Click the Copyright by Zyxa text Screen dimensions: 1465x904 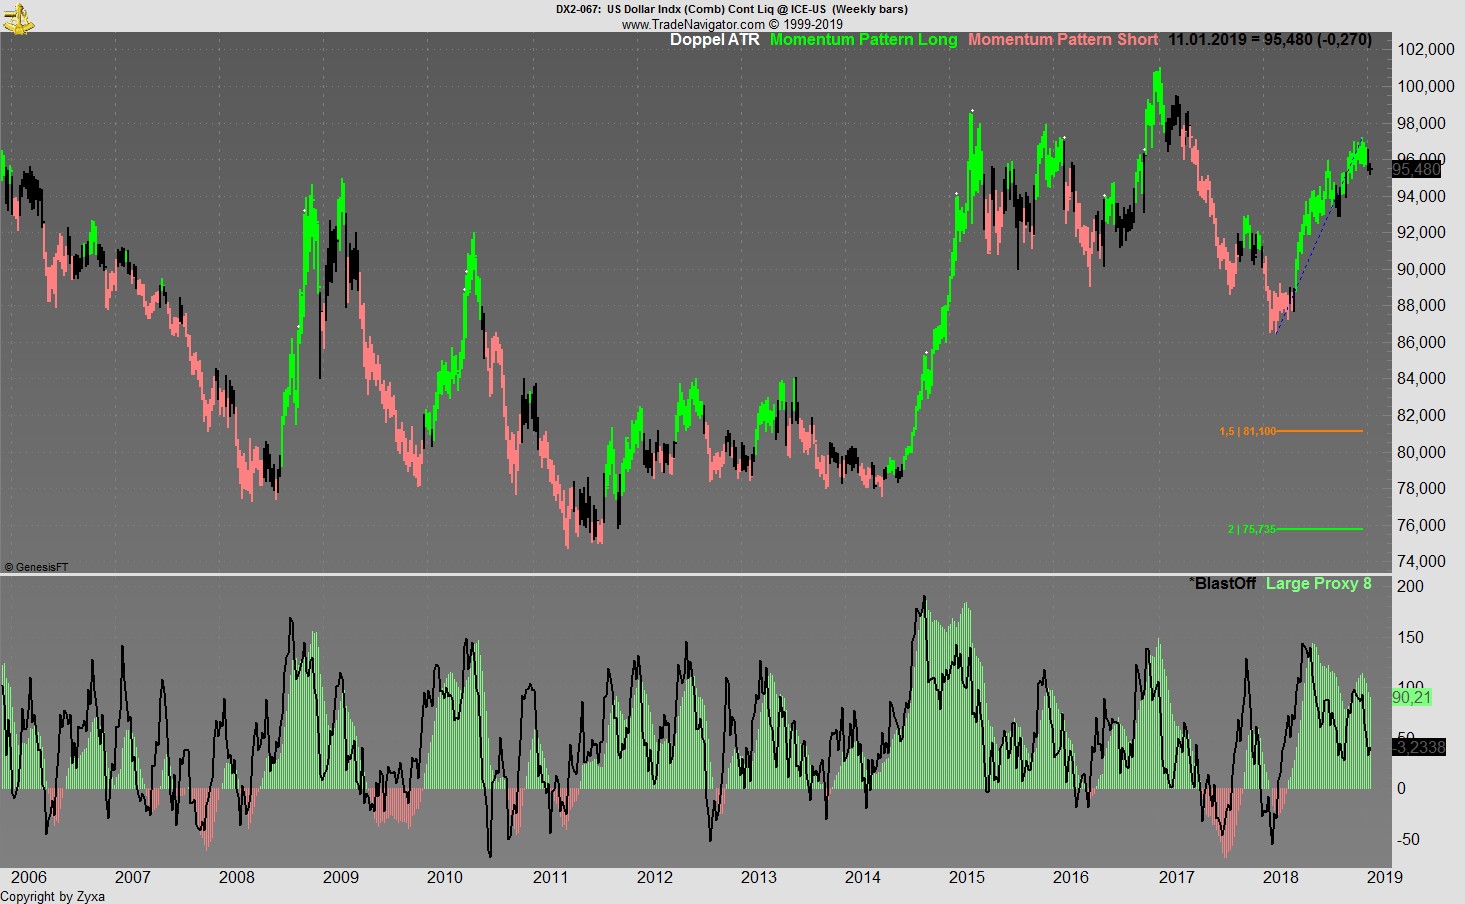pos(52,896)
